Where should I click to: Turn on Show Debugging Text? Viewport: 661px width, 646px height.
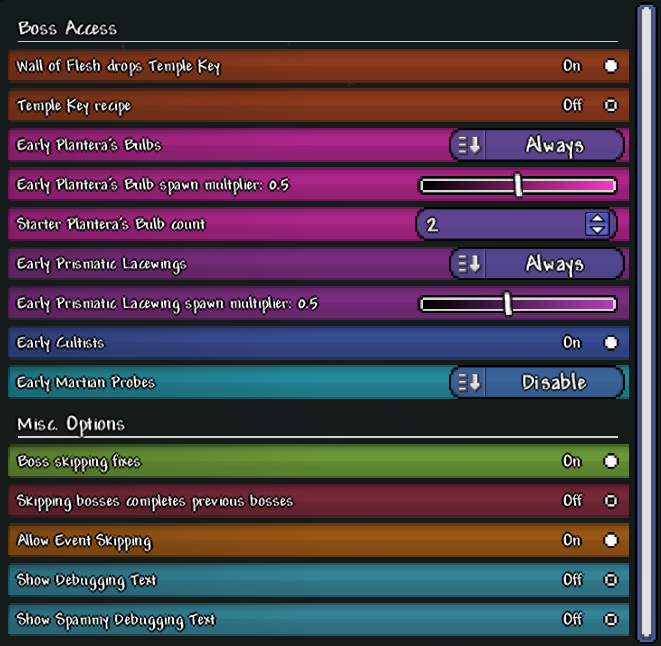coord(611,580)
